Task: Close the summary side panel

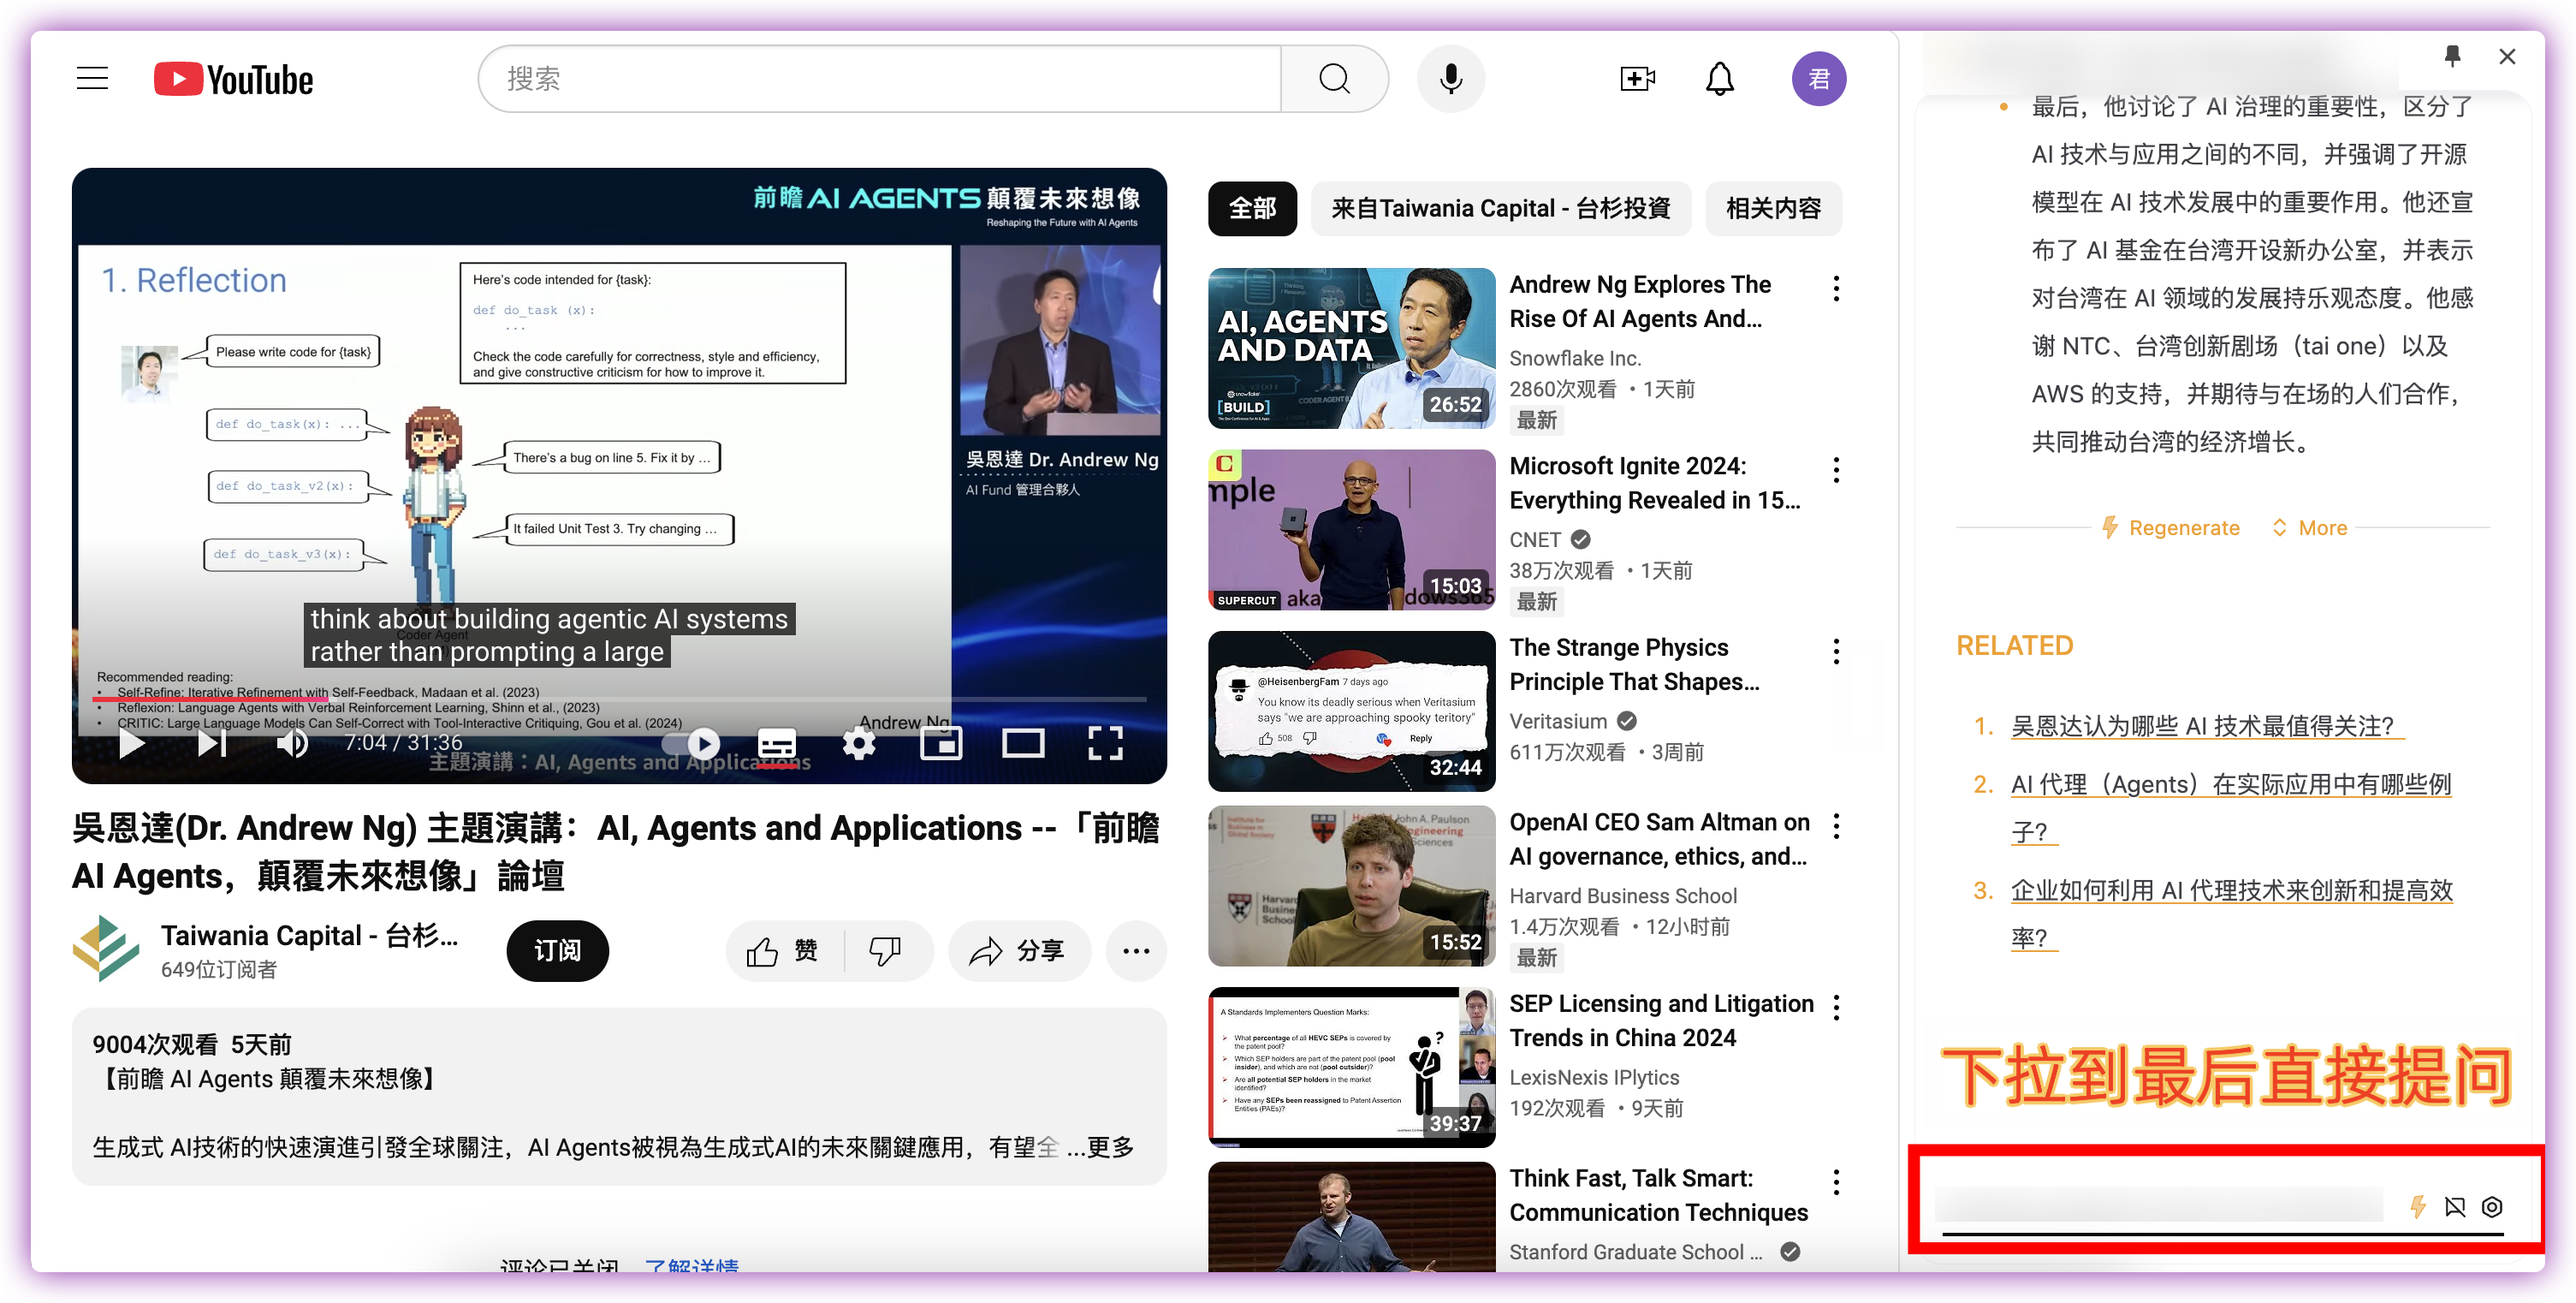Action: [x=2506, y=57]
